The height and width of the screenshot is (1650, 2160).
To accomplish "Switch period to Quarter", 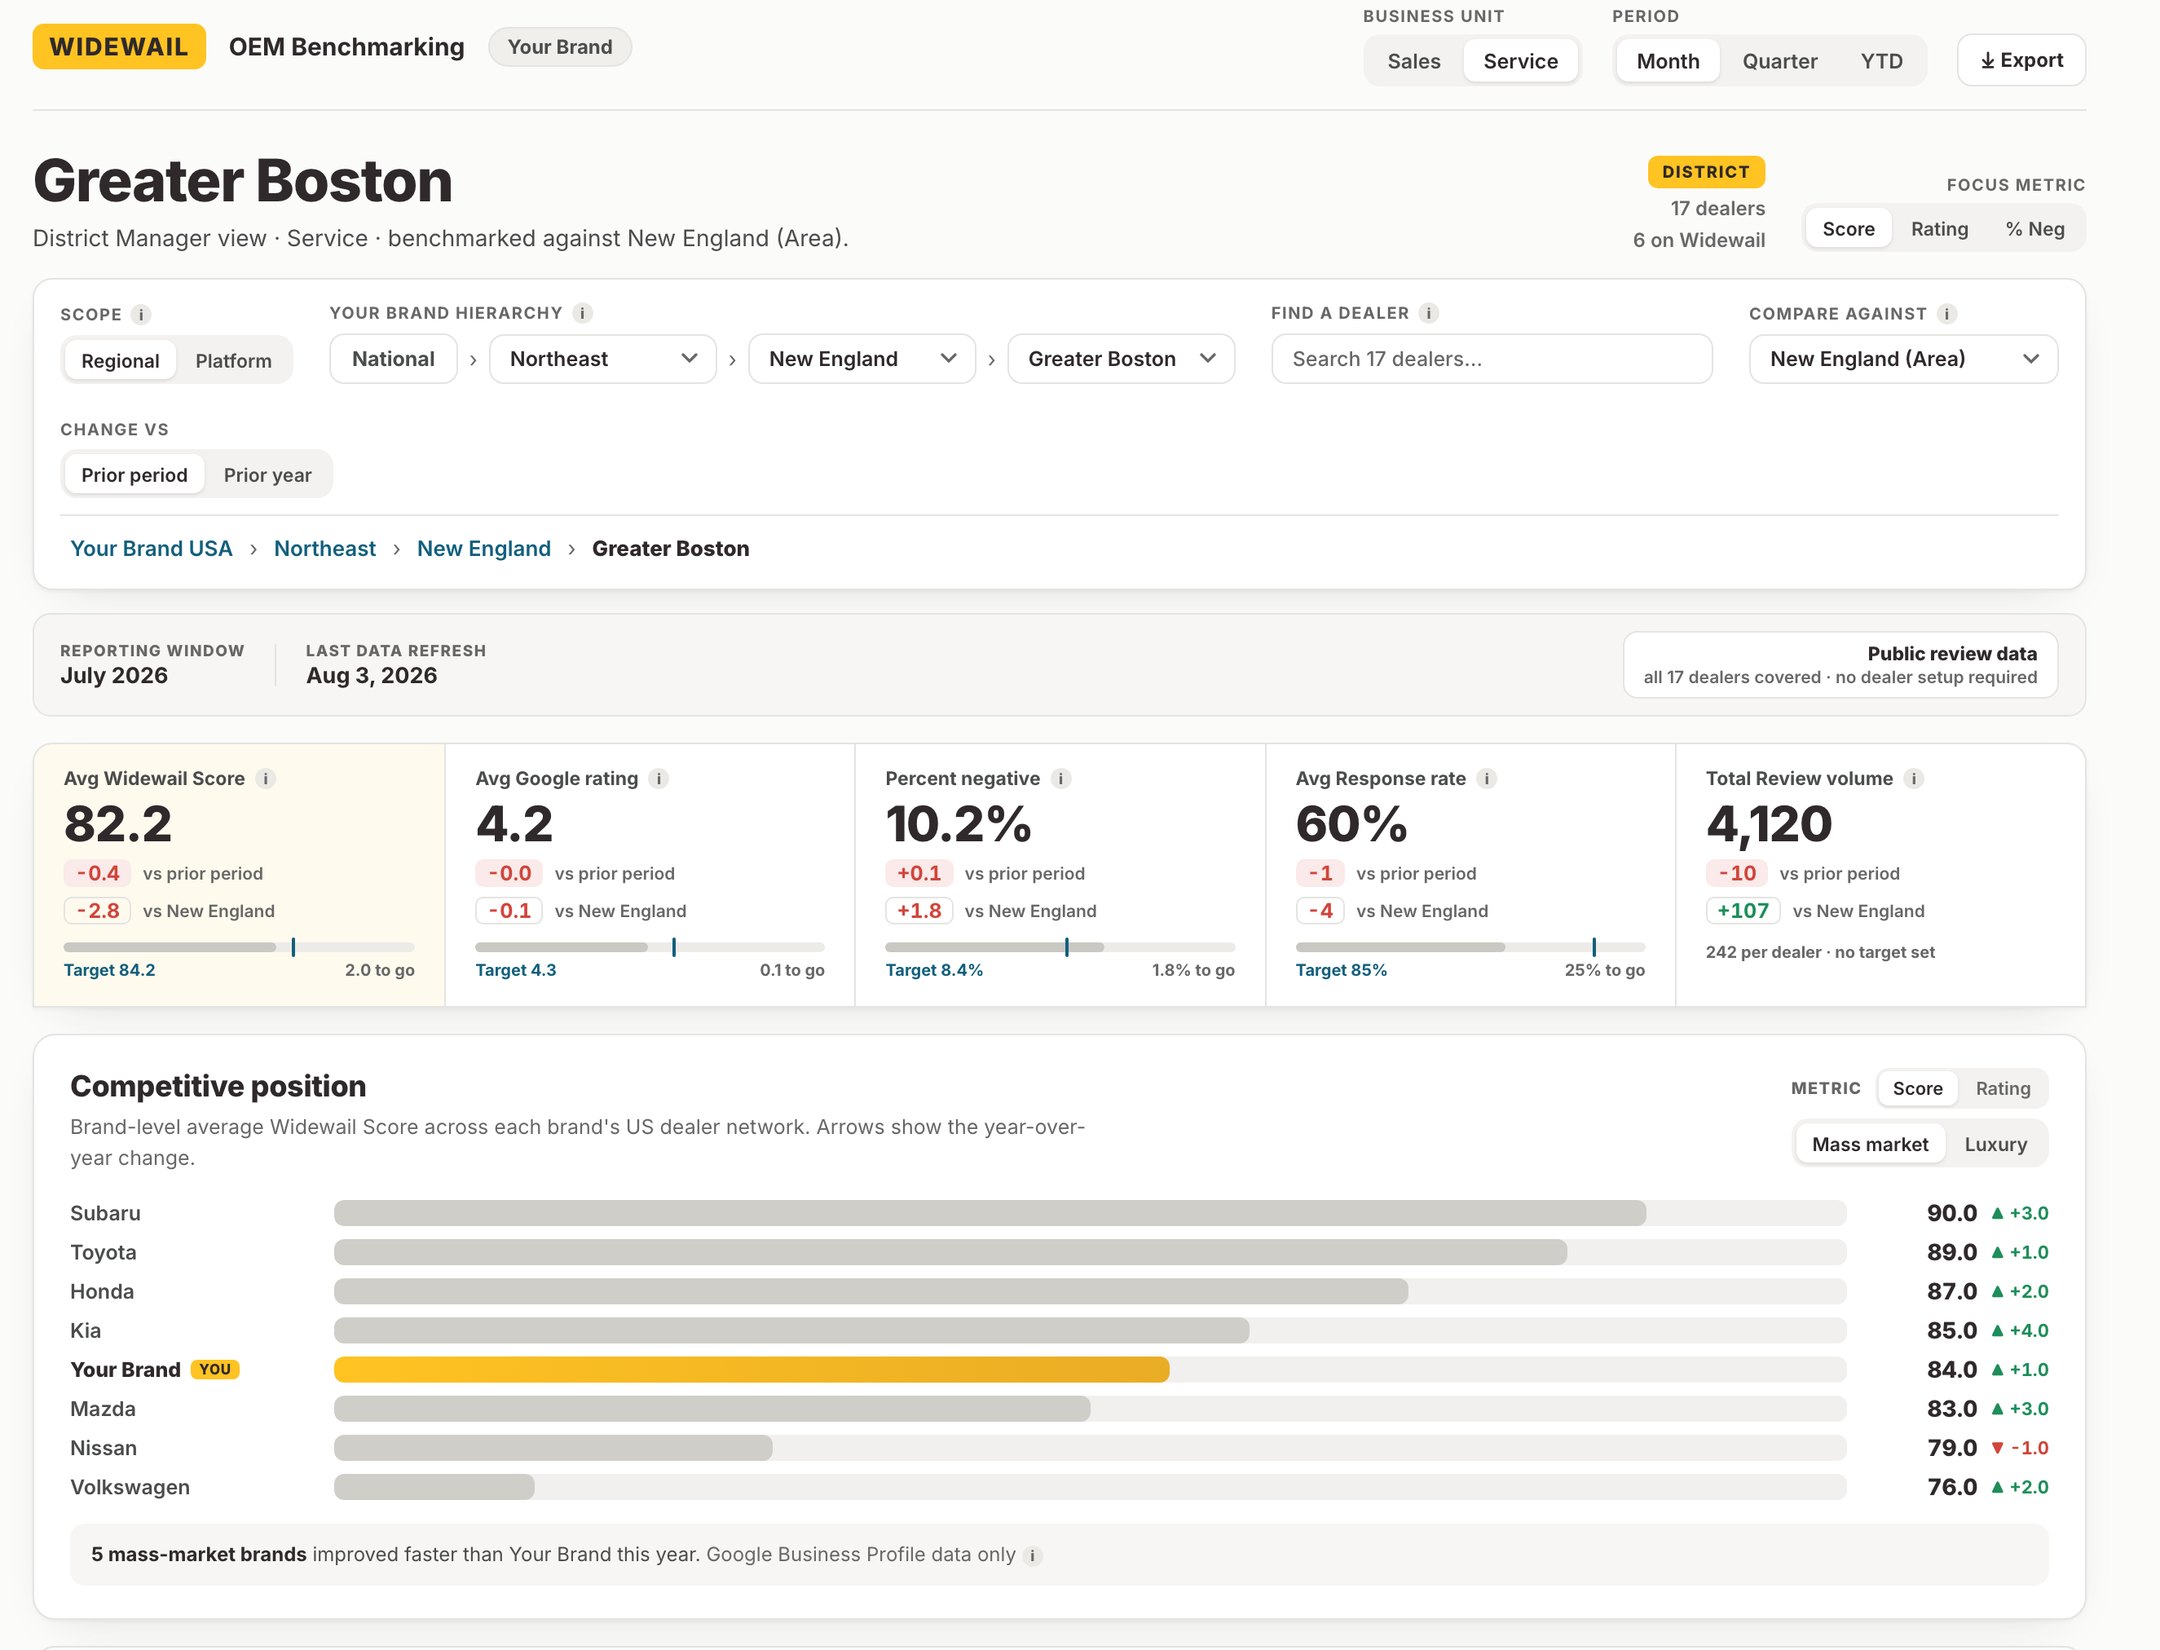I will point(1779,61).
